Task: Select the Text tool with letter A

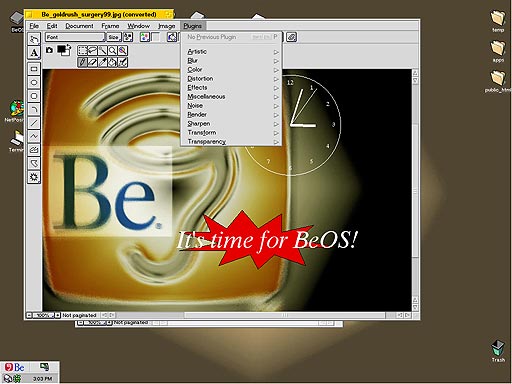Action: [x=34, y=53]
